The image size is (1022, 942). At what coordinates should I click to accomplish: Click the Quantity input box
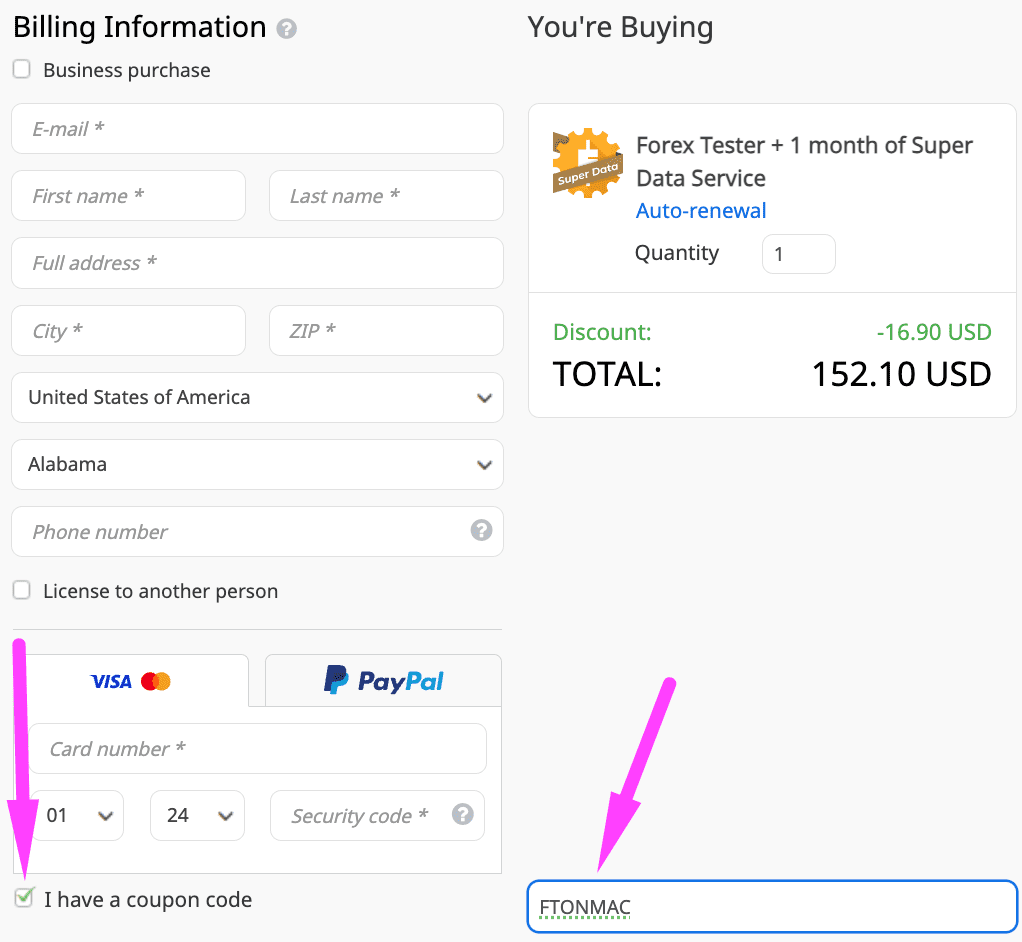[x=798, y=253]
